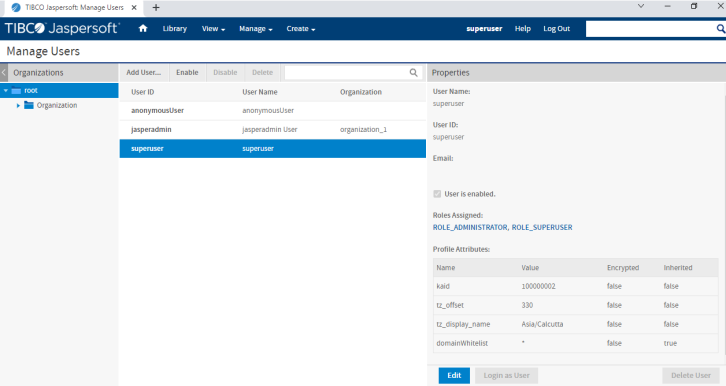Click the Organization folder icon

[29, 105]
